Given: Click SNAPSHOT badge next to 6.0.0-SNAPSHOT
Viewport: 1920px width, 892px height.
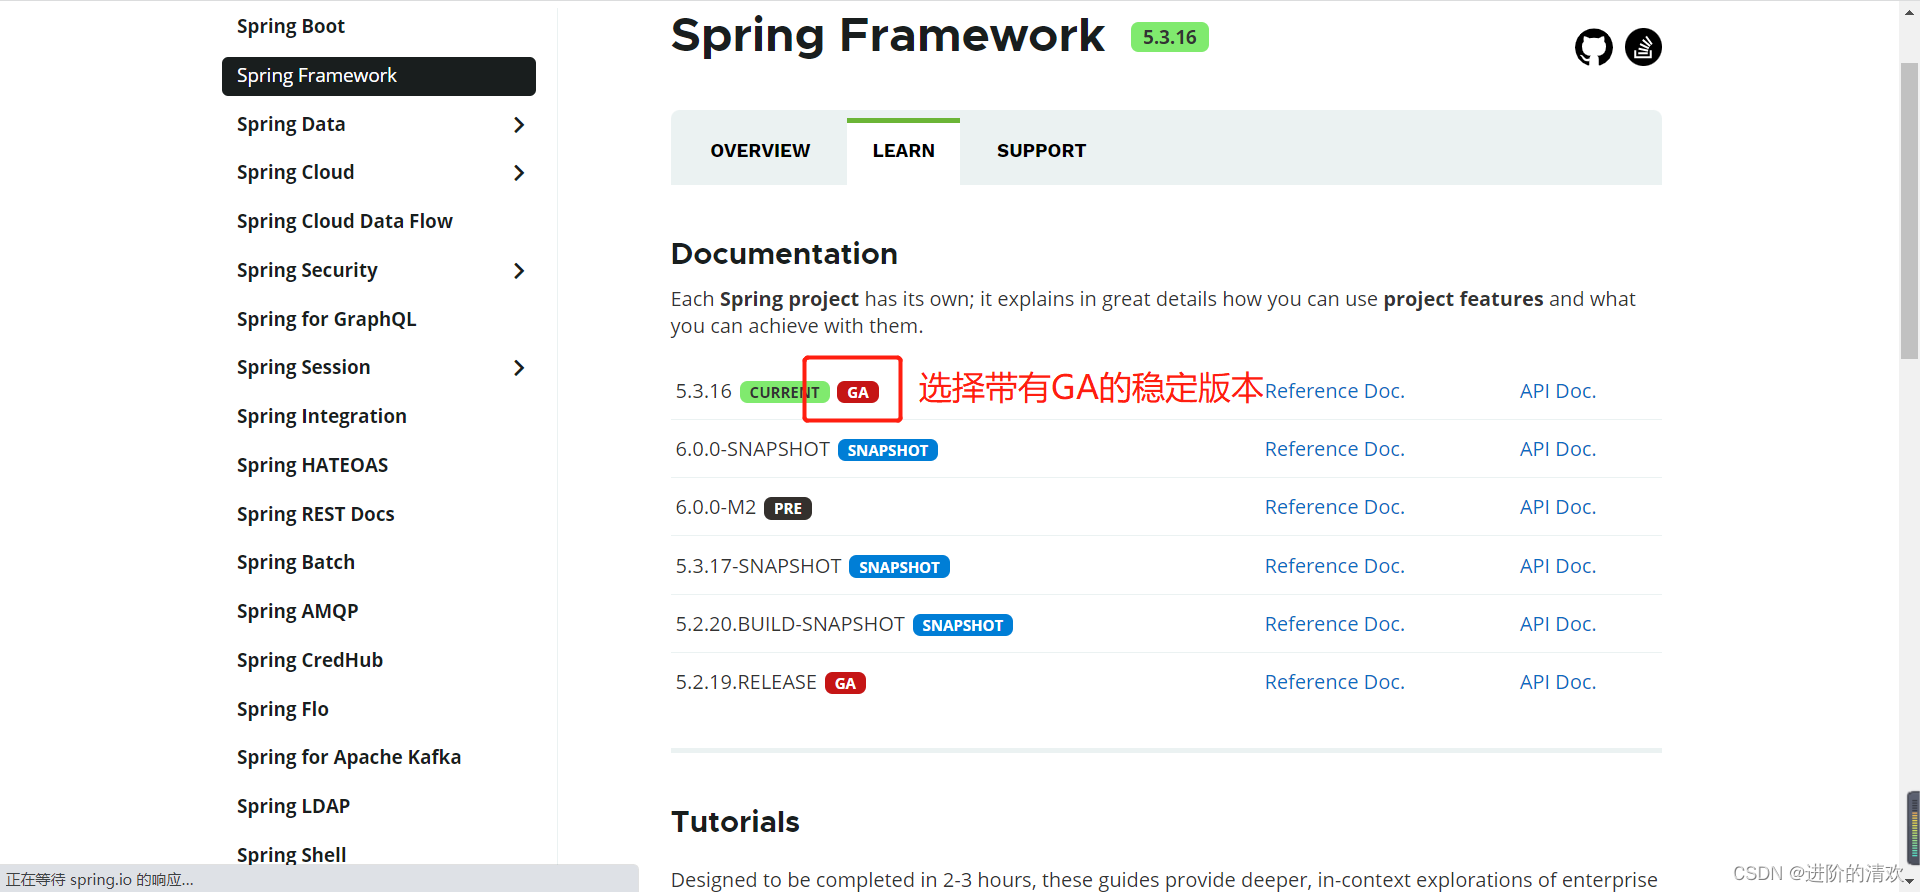Looking at the screenshot, I should coord(888,451).
